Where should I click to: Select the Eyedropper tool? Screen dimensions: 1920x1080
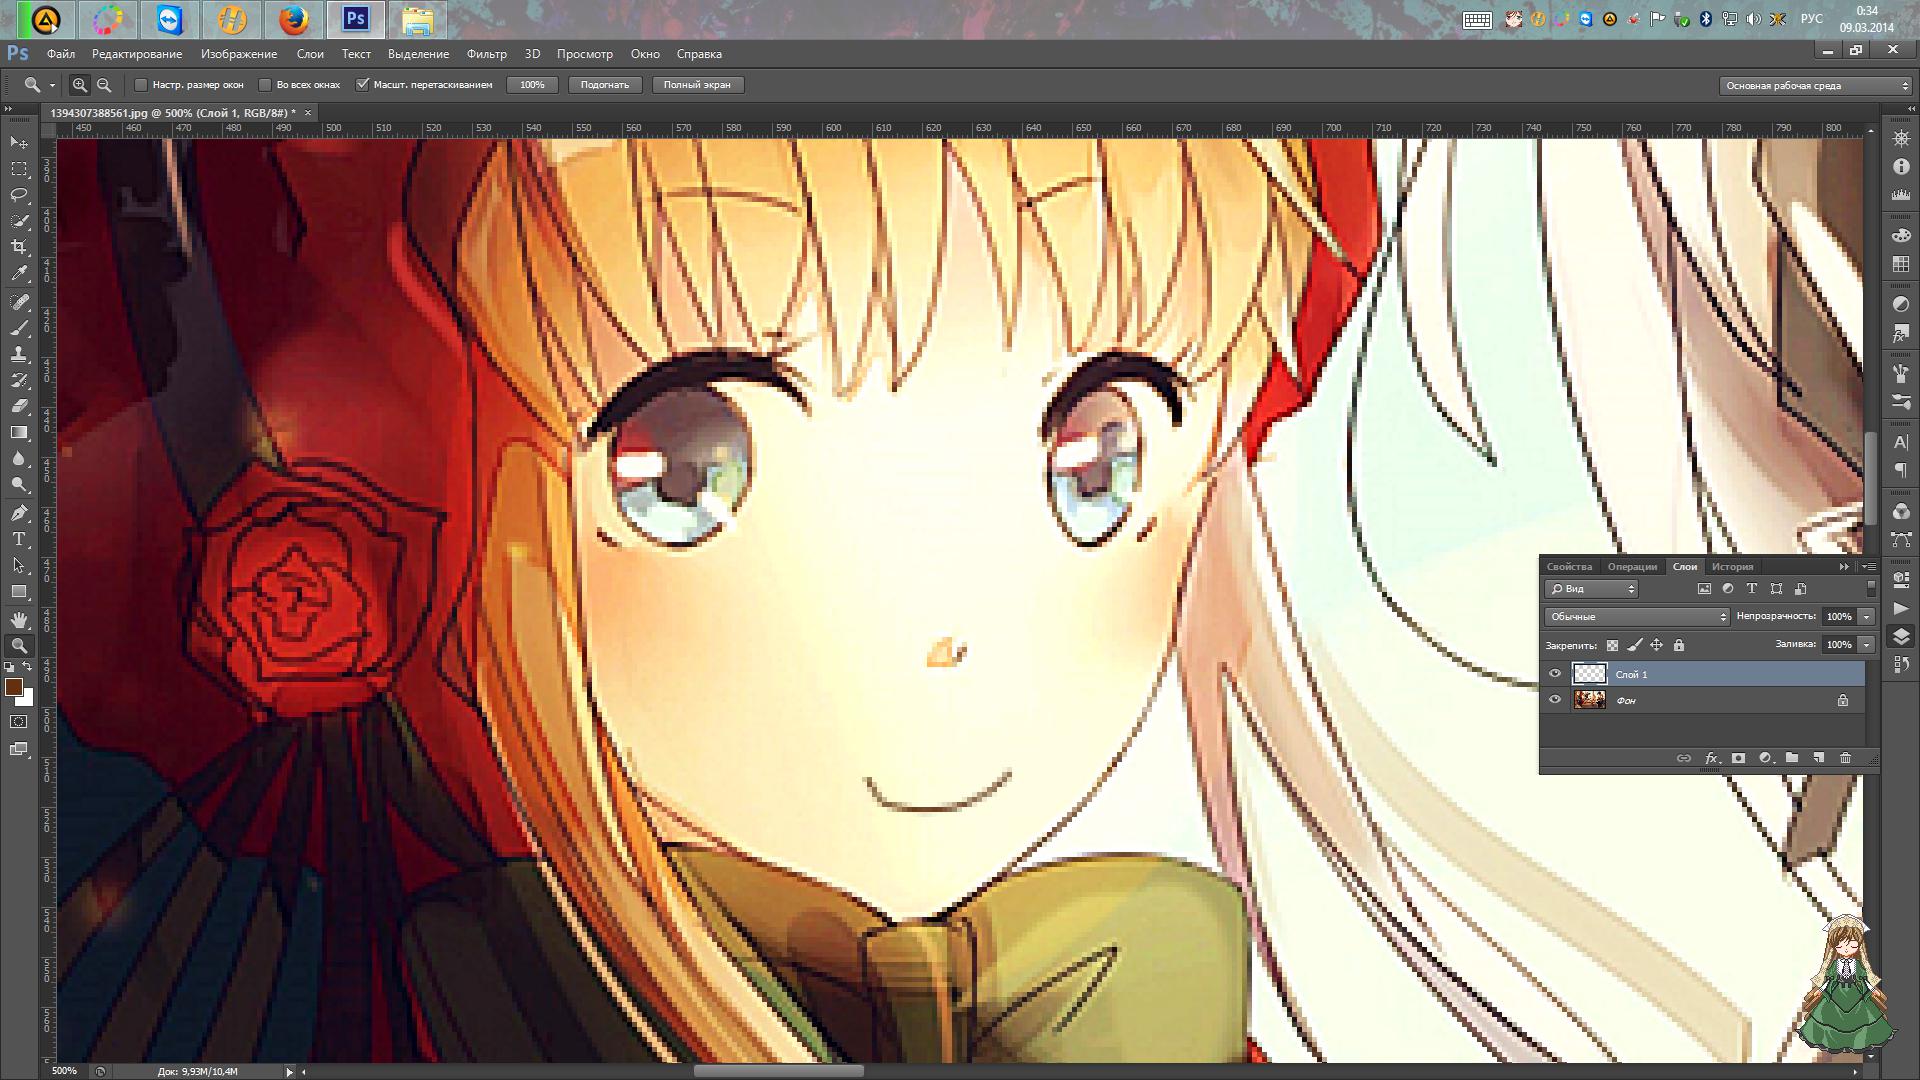pos(19,273)
